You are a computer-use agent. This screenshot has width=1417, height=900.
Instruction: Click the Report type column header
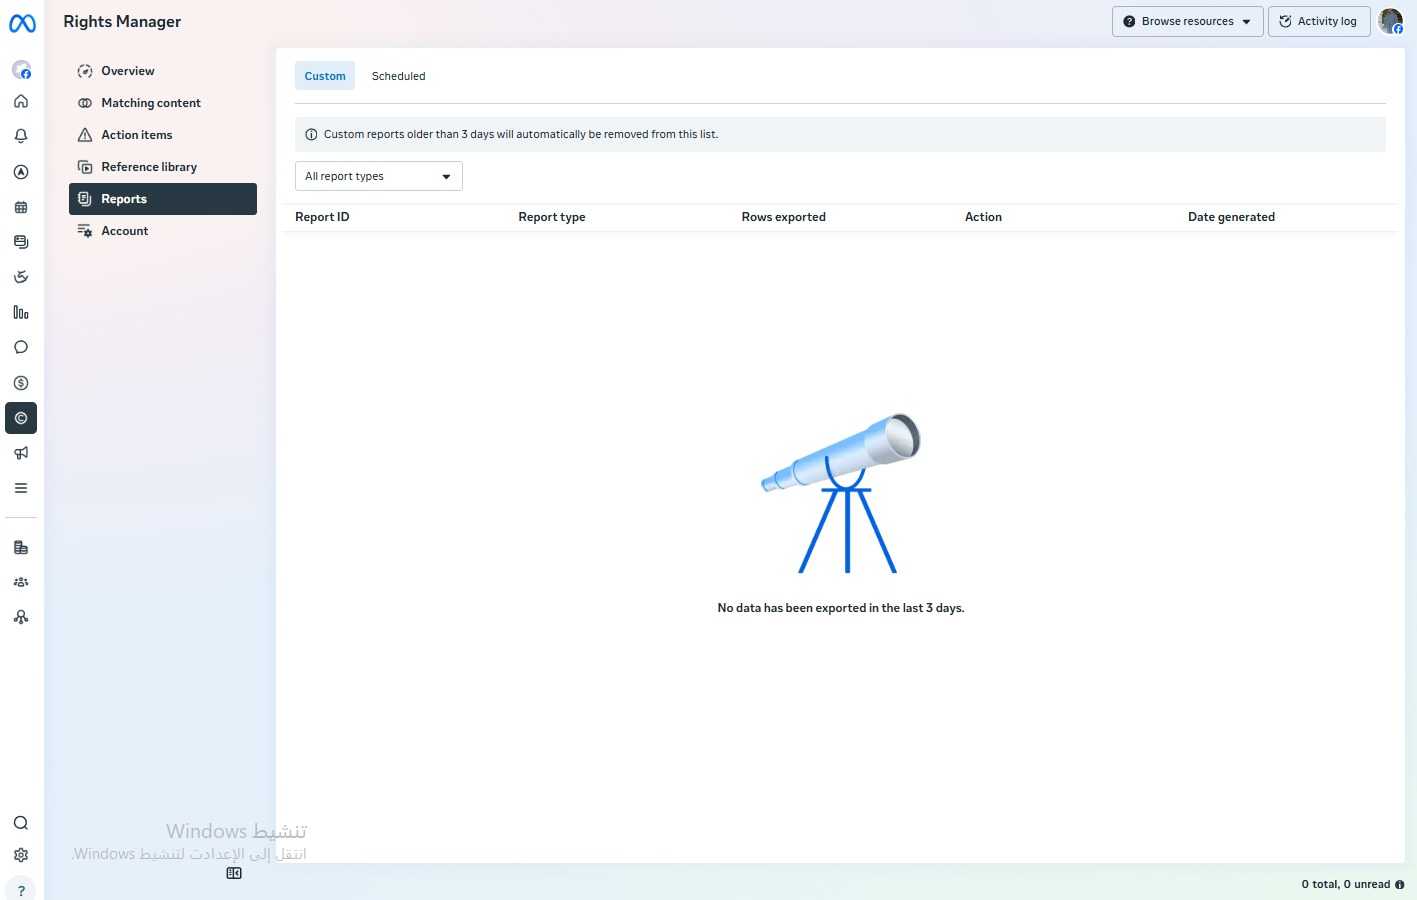pyautogui.click(x=552, y=217)
